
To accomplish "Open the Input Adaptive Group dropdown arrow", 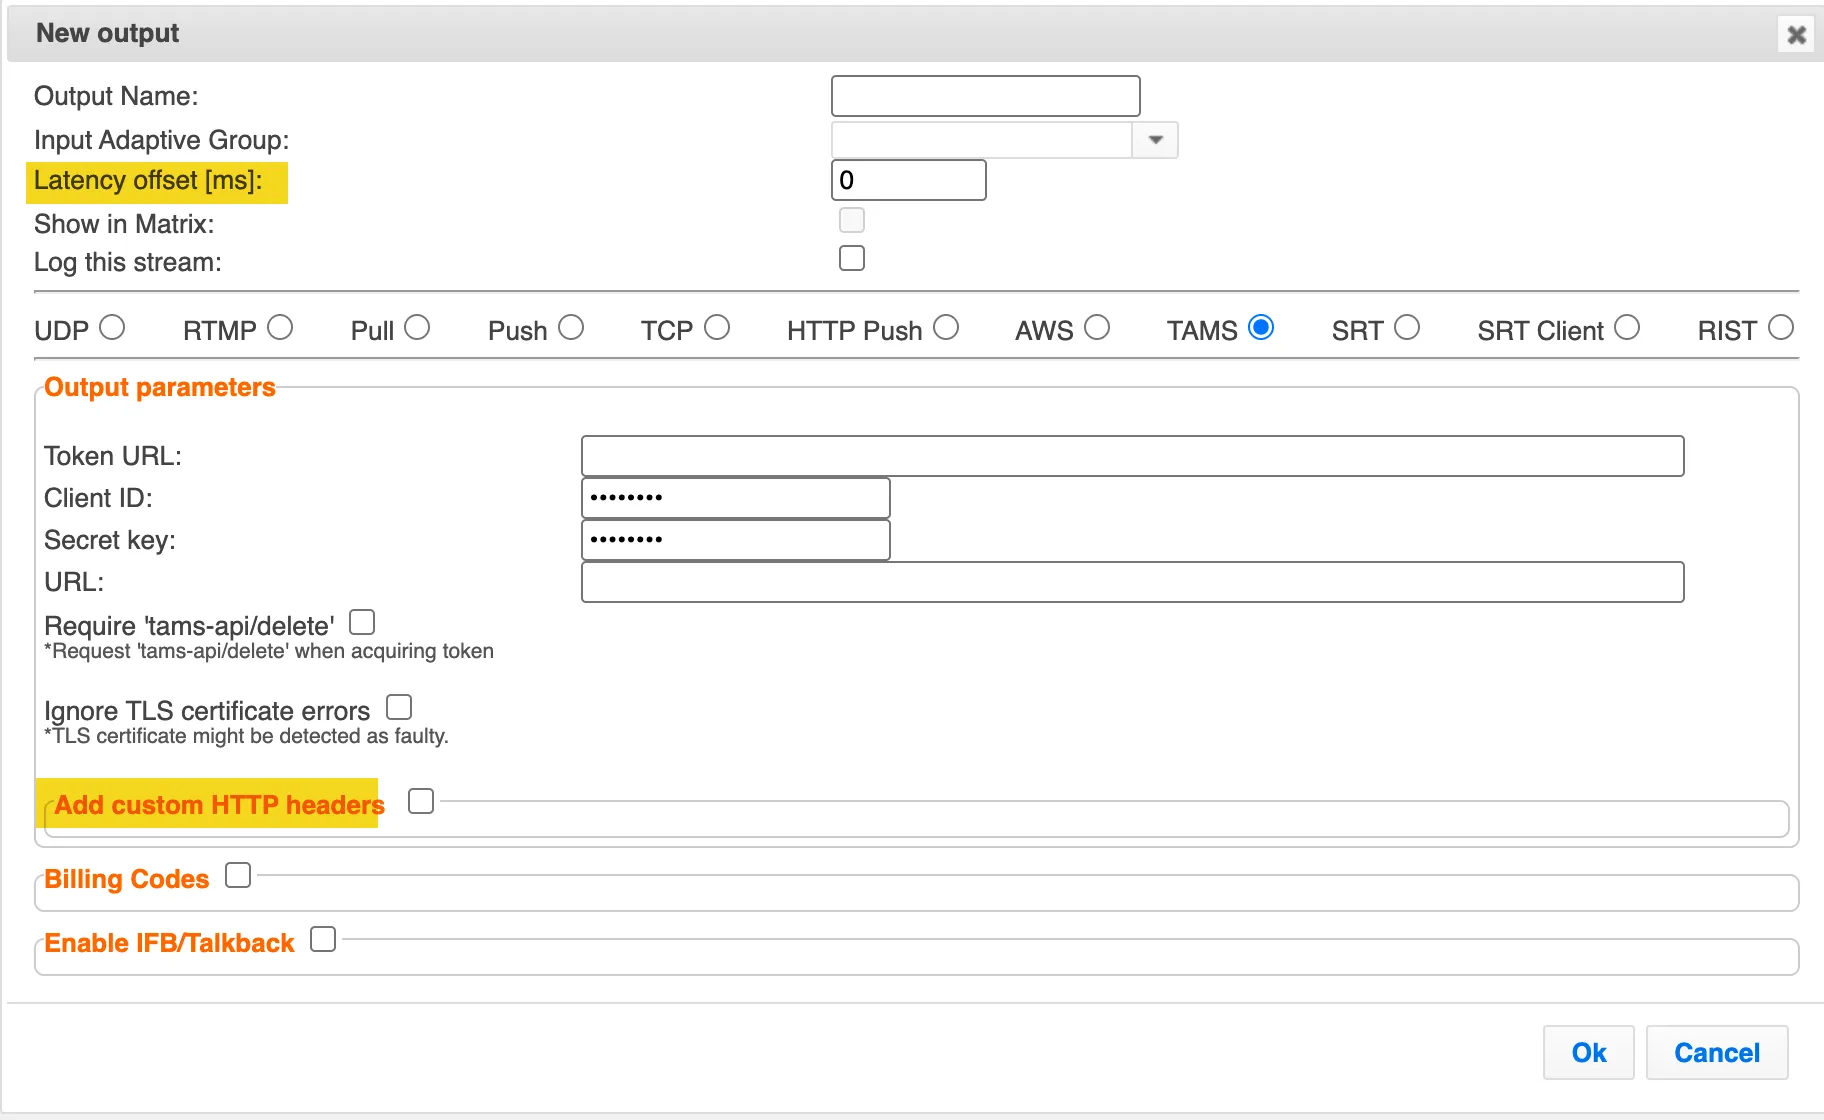I will coord(1155,140).
